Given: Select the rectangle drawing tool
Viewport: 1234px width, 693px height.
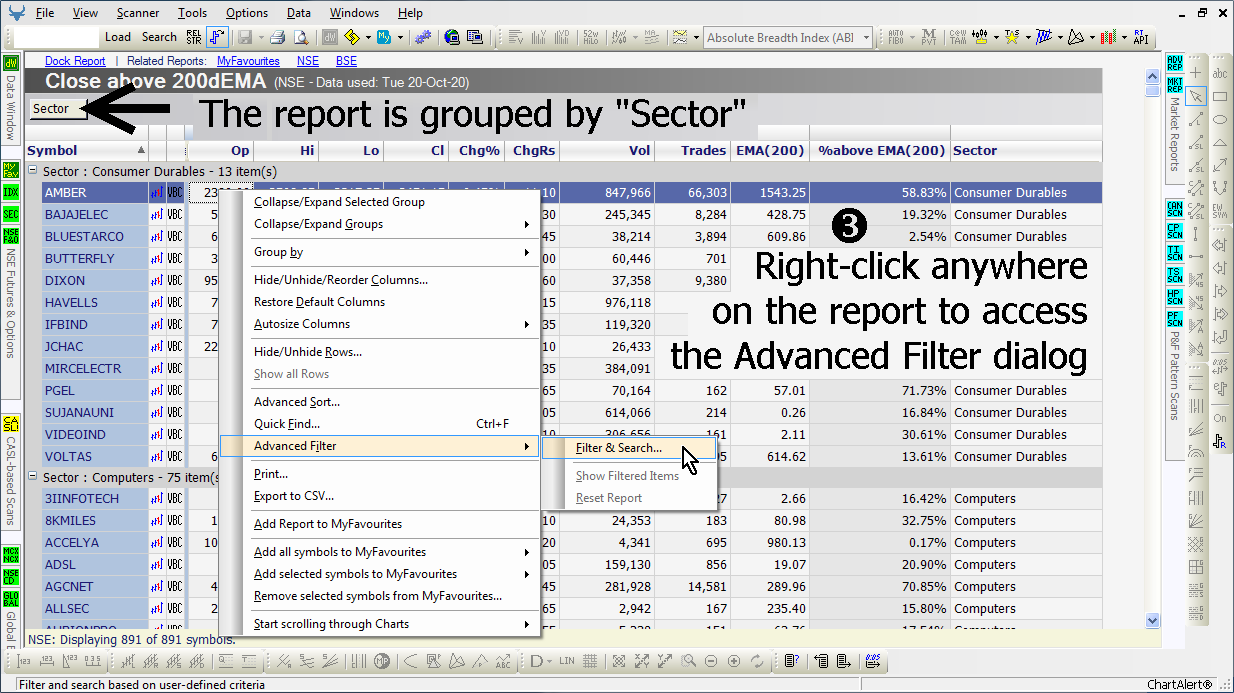Looking at the screenshot, I should 1220,96.
